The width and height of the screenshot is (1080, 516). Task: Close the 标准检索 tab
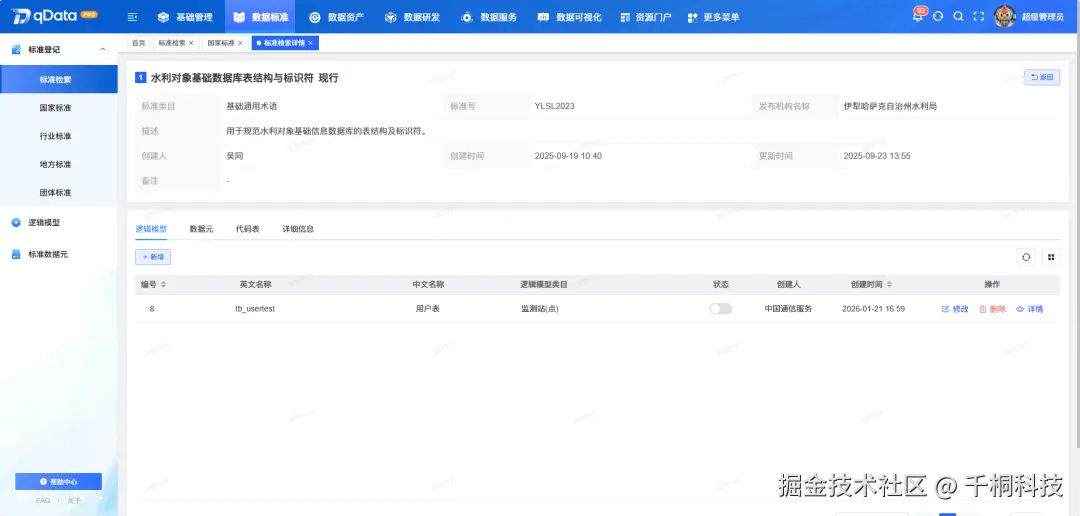coord(191,43)
